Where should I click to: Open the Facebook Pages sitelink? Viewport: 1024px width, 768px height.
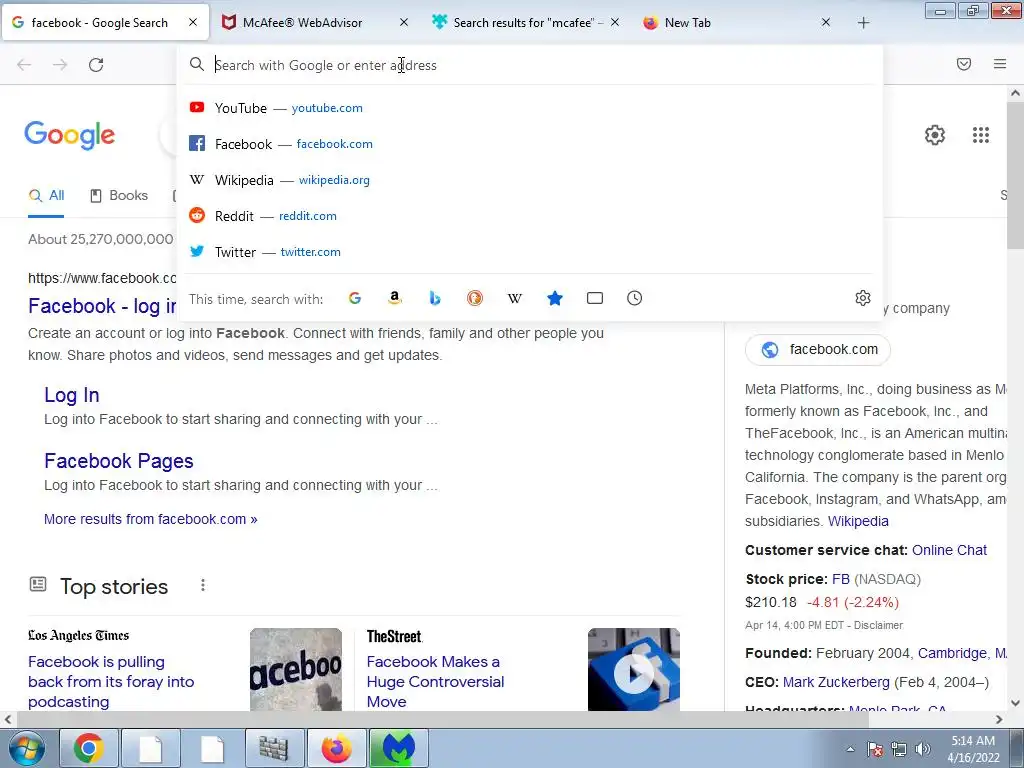click(x=119, y=461)
